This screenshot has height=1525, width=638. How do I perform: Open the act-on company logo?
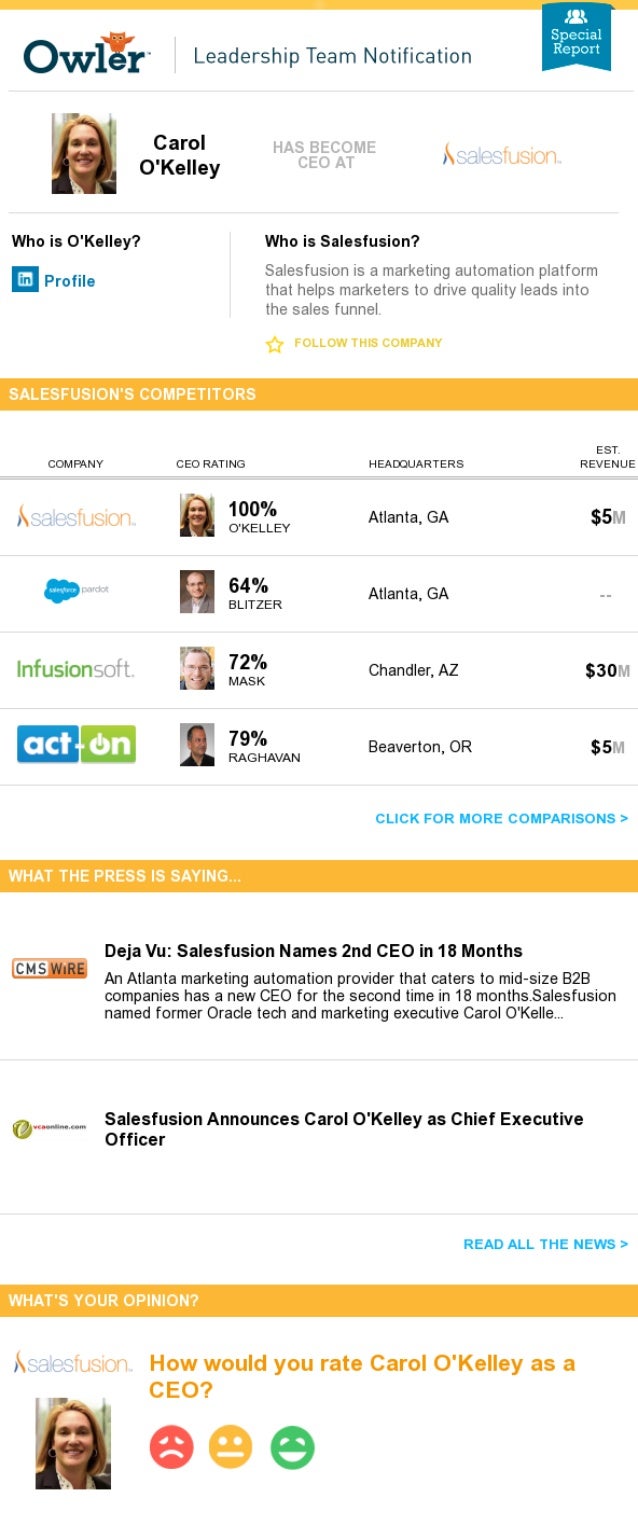(x=76, y=744)
